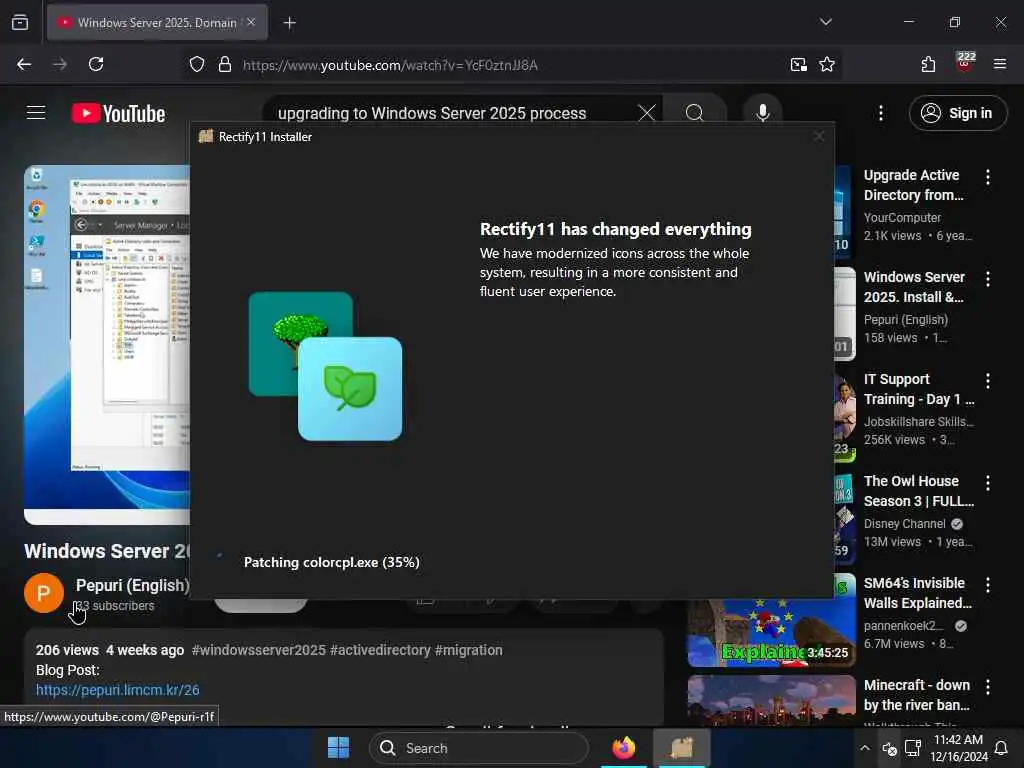Expand the list all tabs chevron
This screenshot has width=1024, height=768.
click(x=825, y=22)
